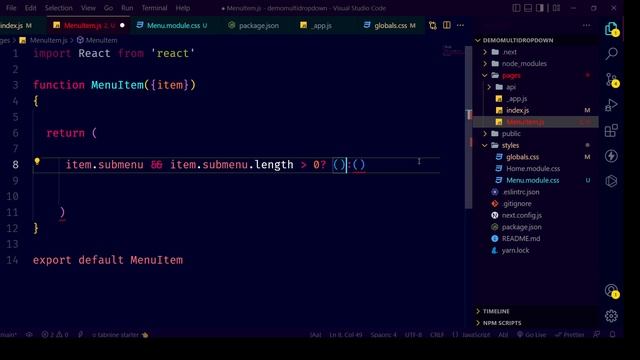Switch to the index.js editor tab
The width and height of the screenshot is (640, 360).
click(x=16, y=25)
